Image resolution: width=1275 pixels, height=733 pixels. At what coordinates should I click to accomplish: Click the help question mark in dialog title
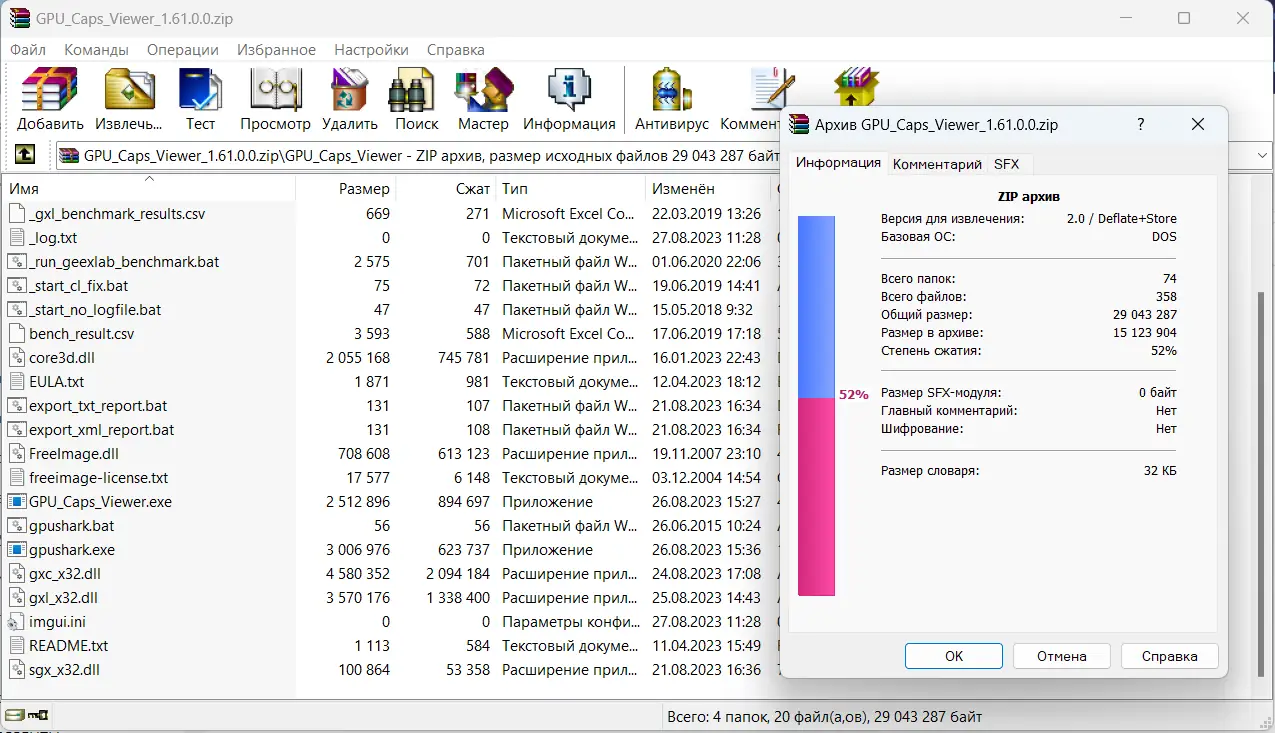pos(1141,124)
